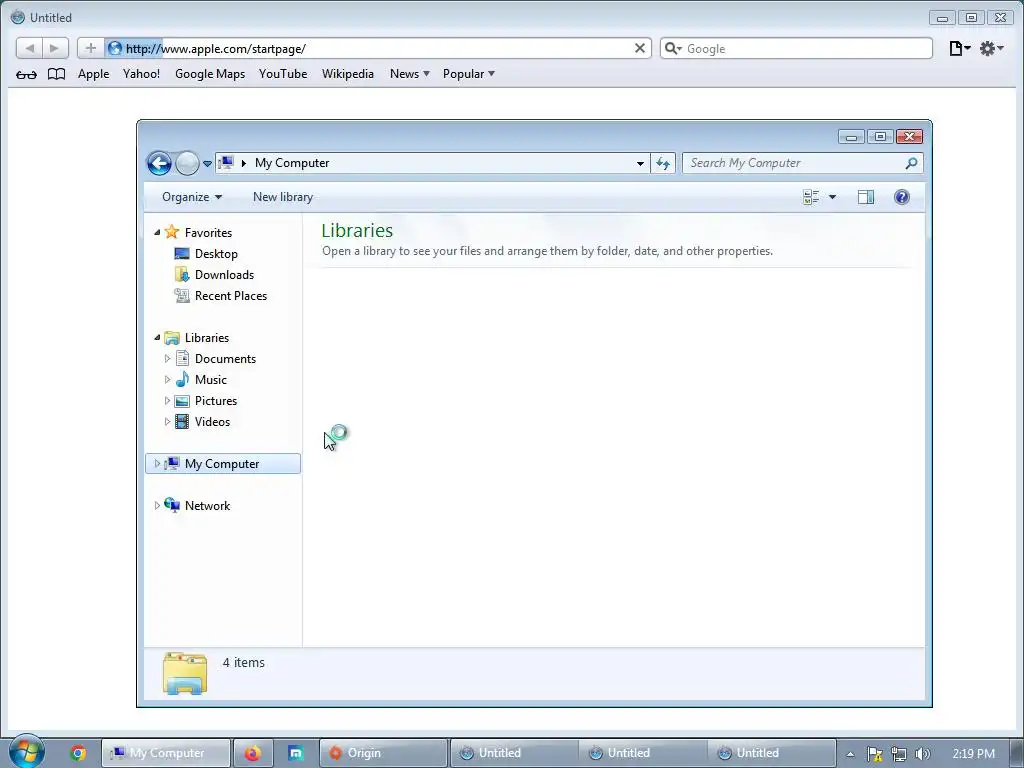Screen dimensions: 1024x768
Task: Click the Windows Start orb
Action: click(x=26, y=752)
